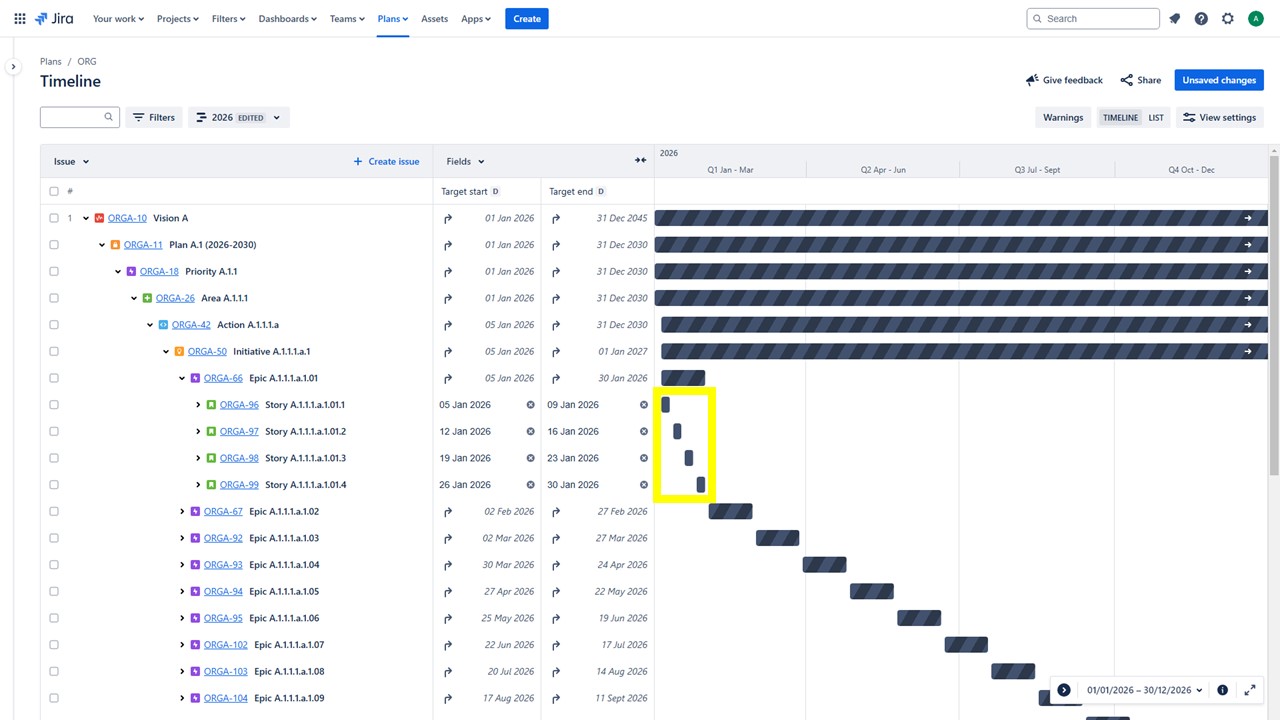Toggle the select-all issues checkbox
The height and width of the screenshot is (720, 1280).
pyautogui.click(x=54, y=191)
